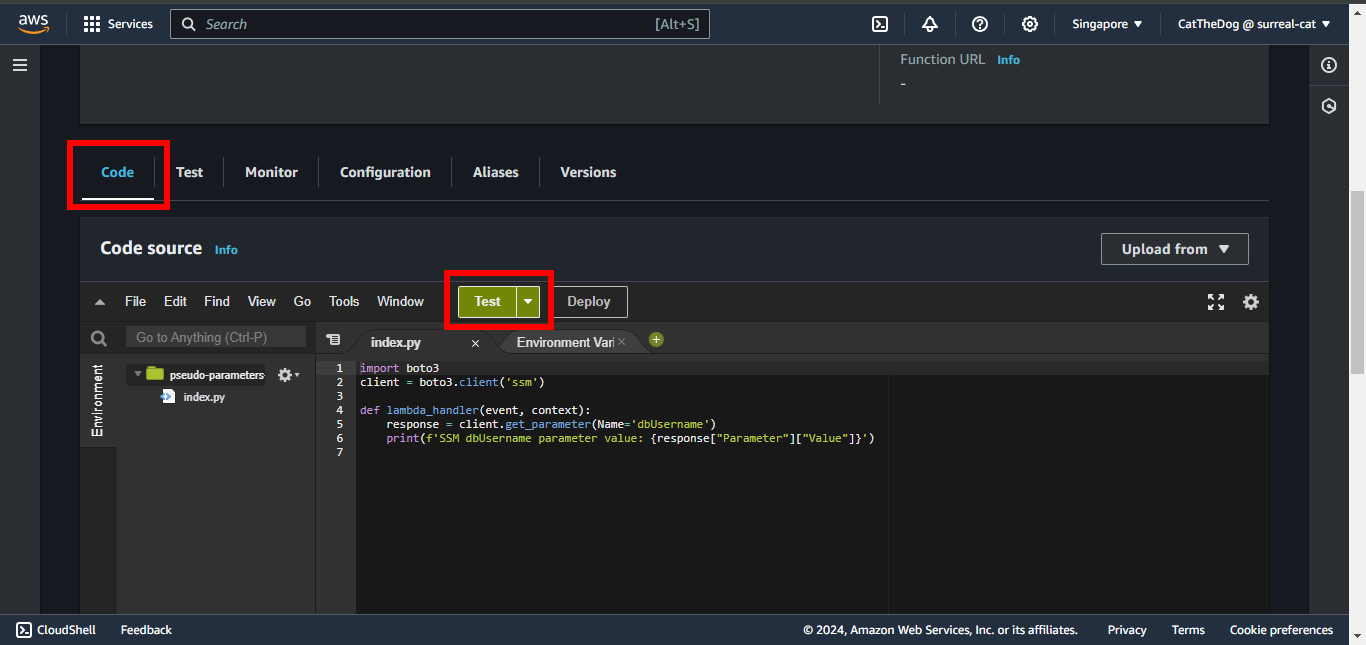Open the hamburger side navigation menu
1366x645 pixels.
(20, 65)
